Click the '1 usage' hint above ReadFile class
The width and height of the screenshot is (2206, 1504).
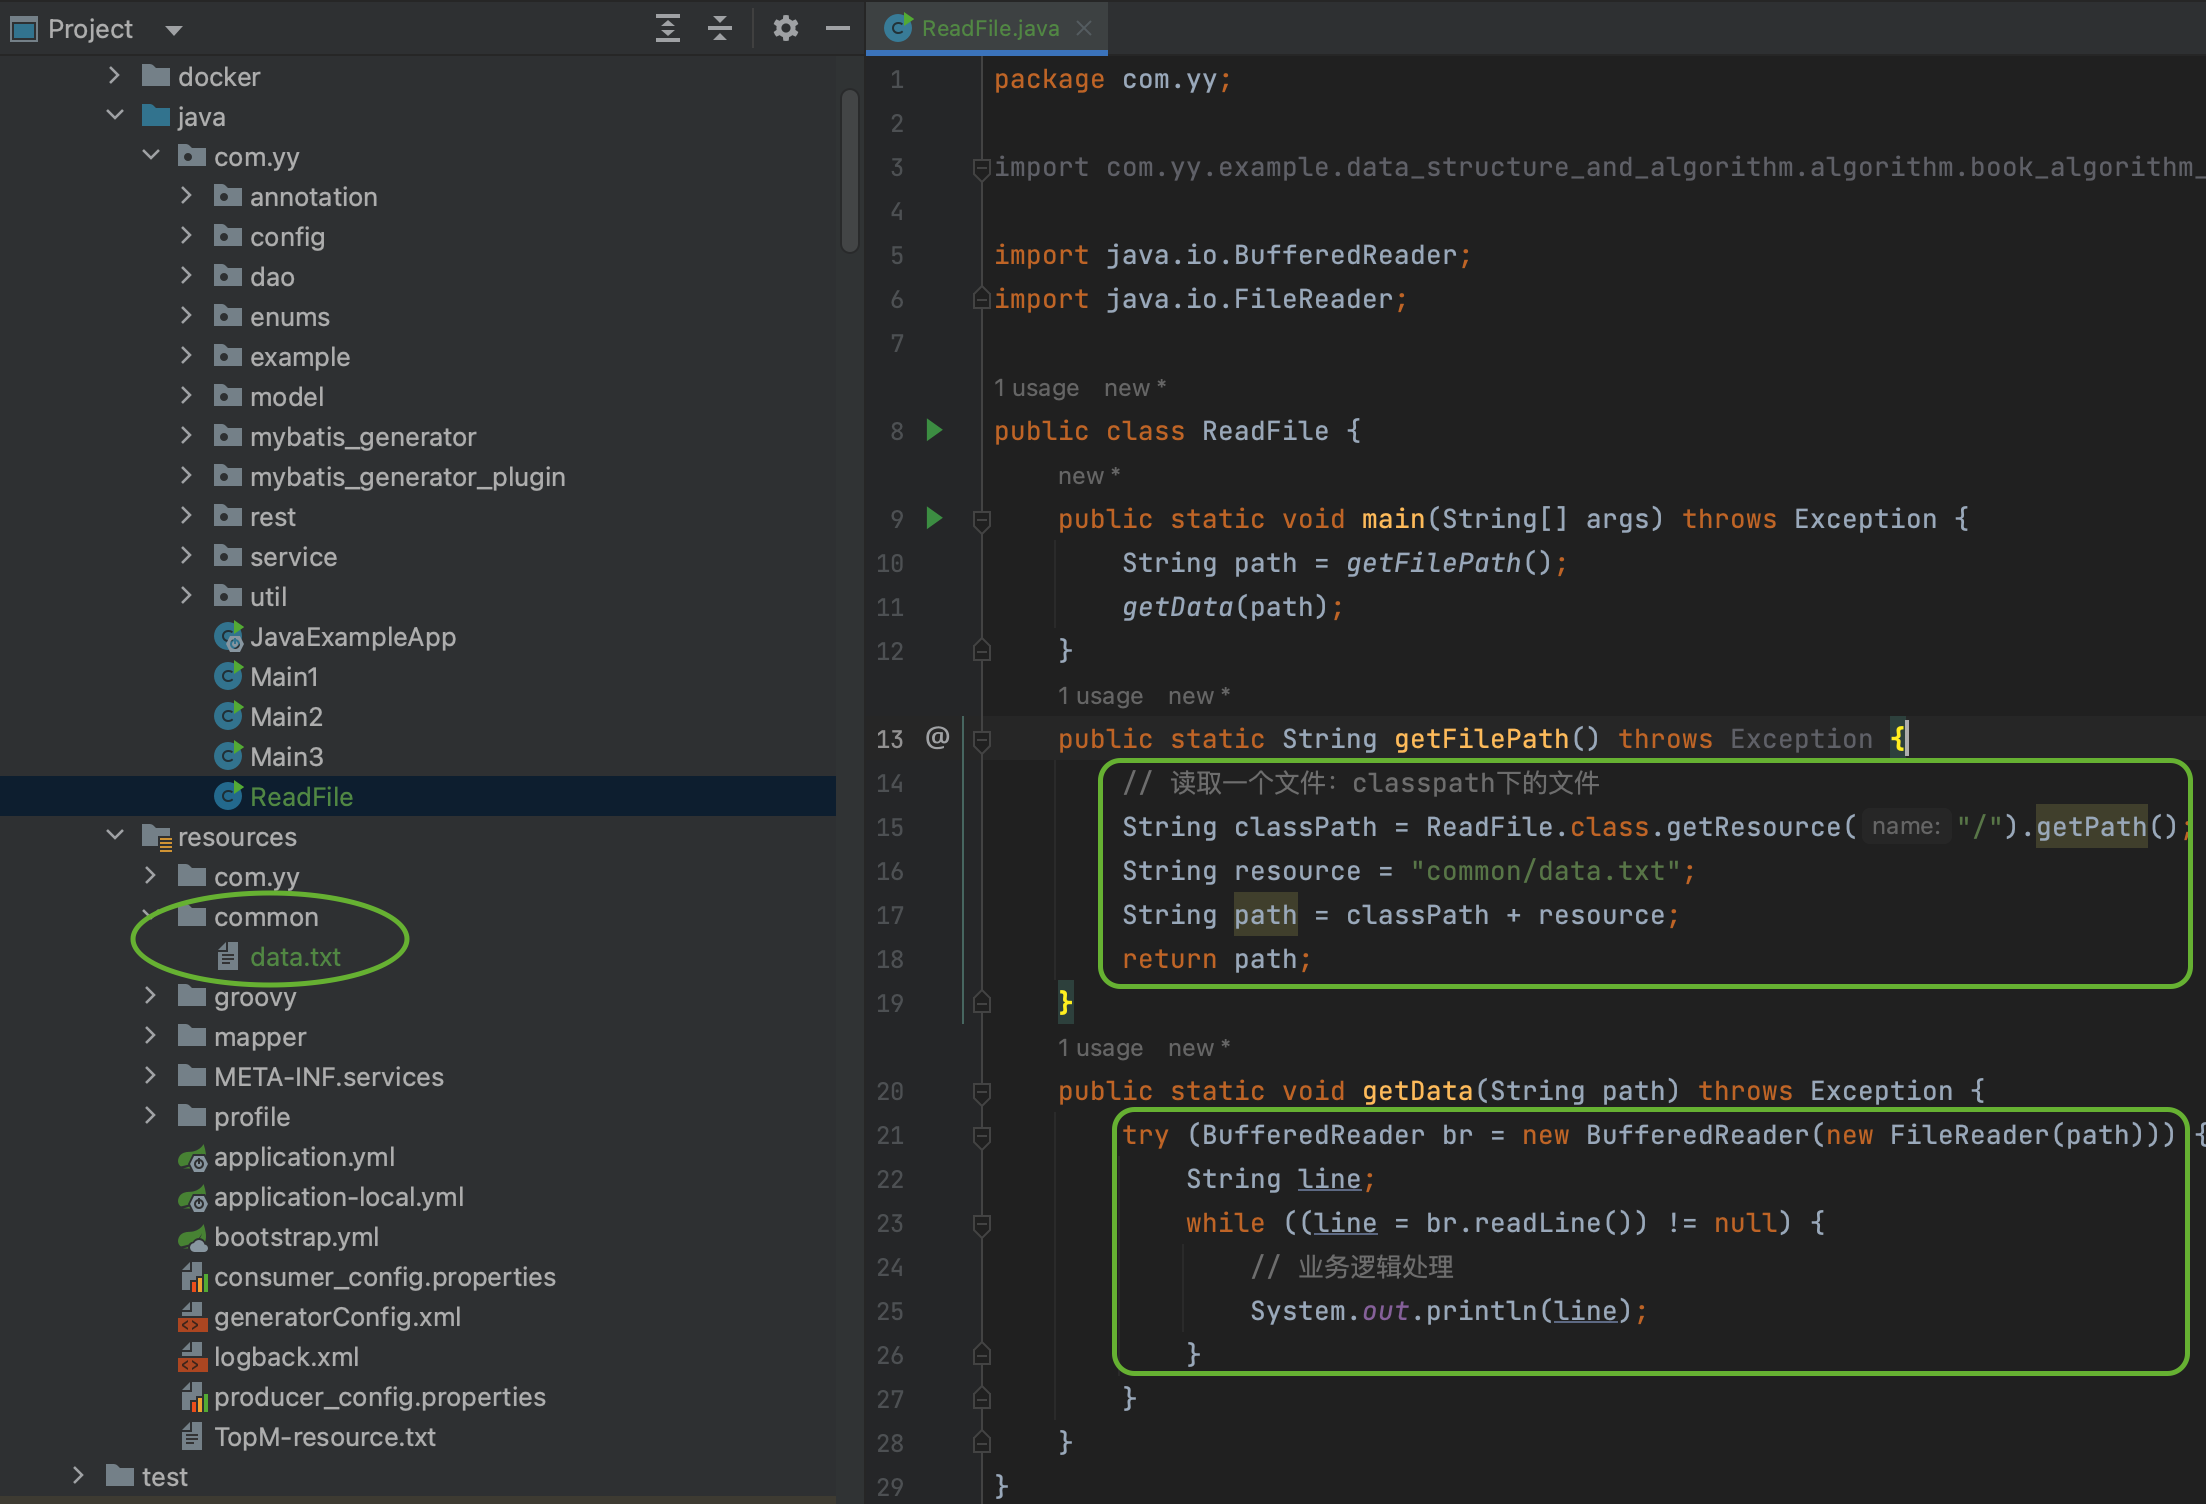pyautogui.click(x=1036, y=388)
